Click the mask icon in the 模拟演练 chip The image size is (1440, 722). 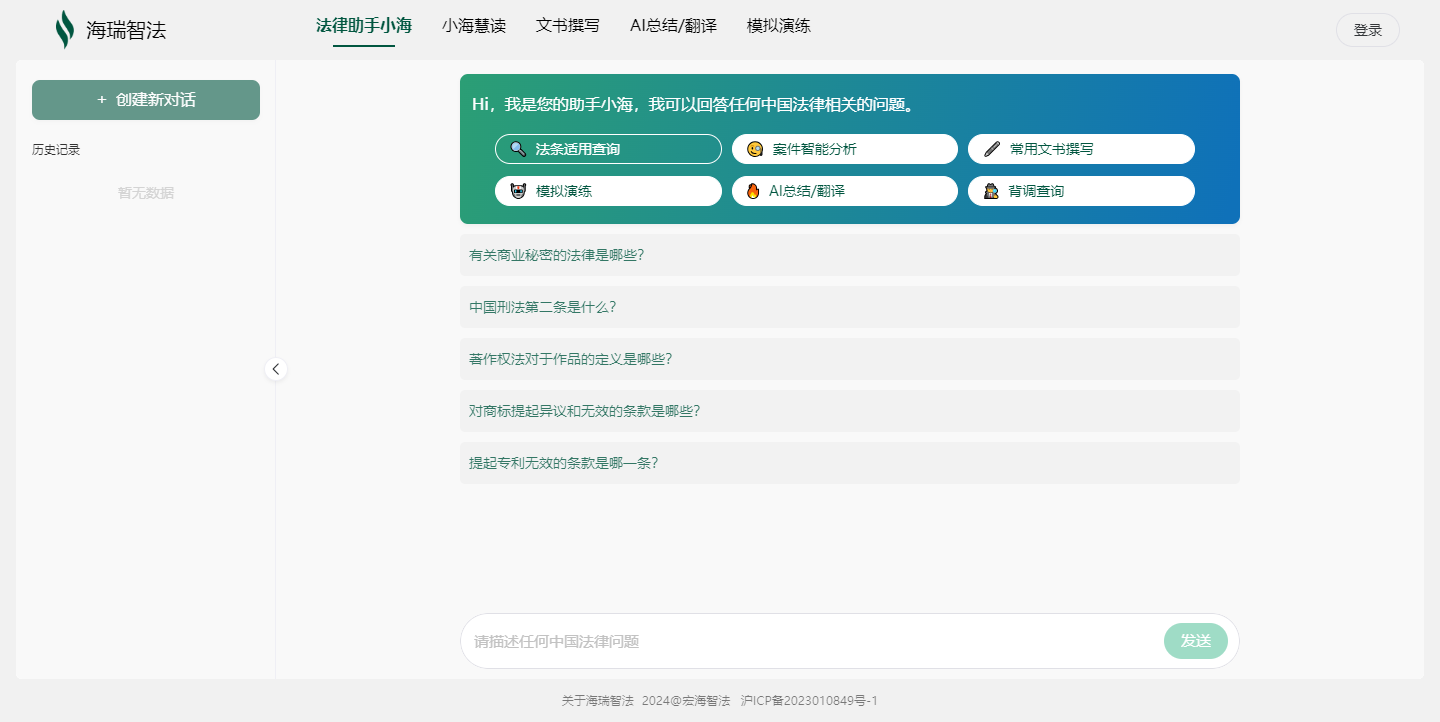tap(518, 191)
